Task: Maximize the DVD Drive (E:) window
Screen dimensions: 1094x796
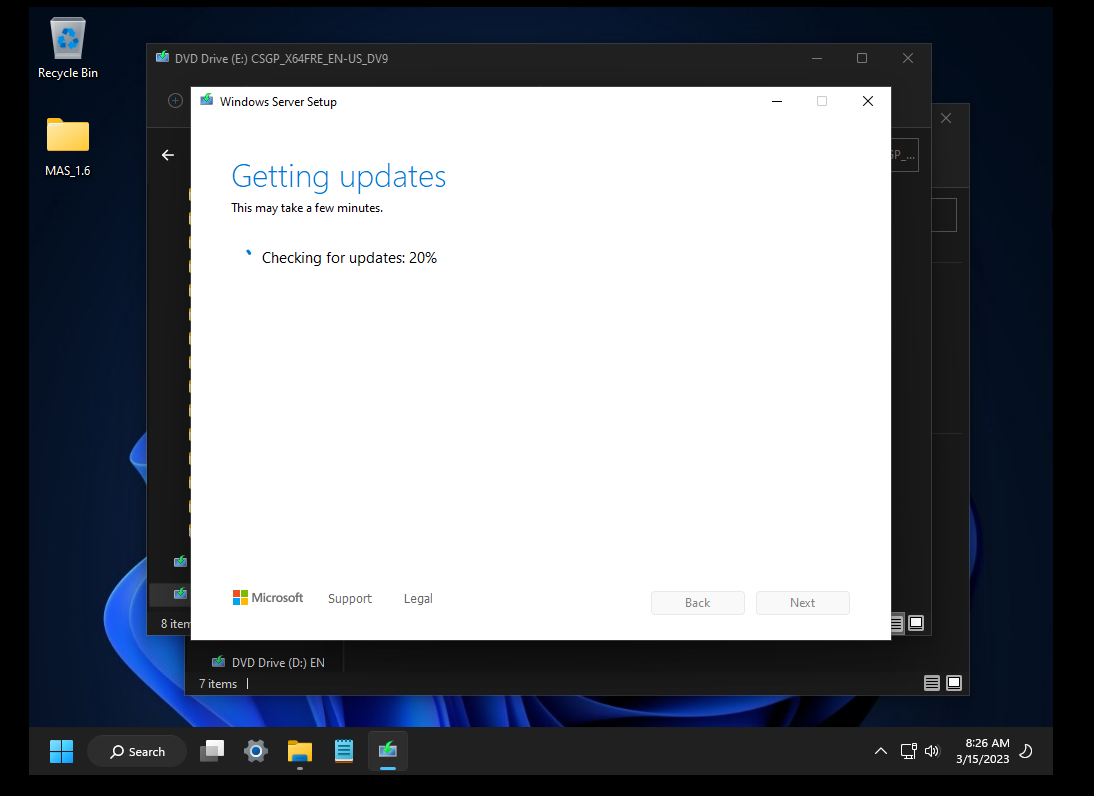Action: pyautogui.click(x=862, y=58)
